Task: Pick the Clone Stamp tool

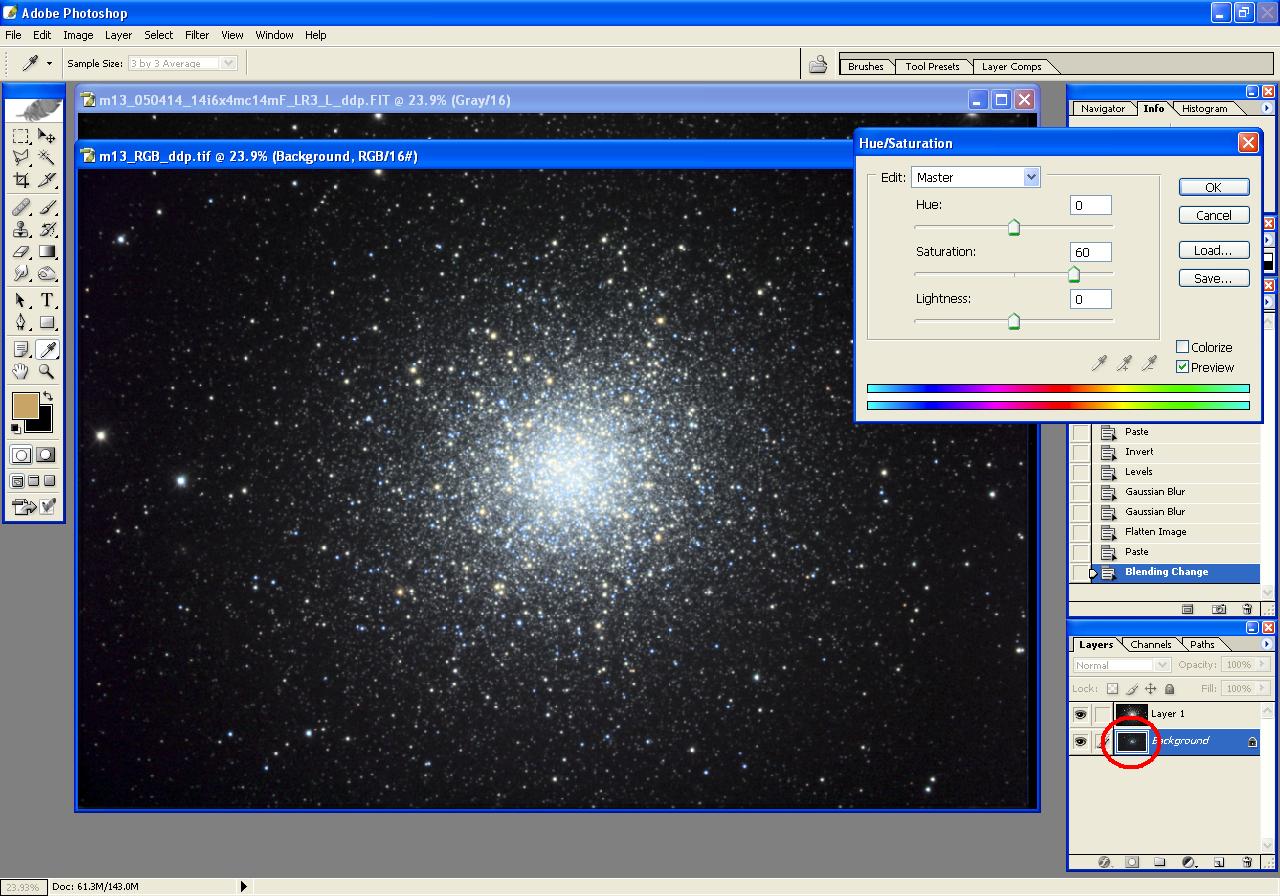Action: (x=21, y=229)
